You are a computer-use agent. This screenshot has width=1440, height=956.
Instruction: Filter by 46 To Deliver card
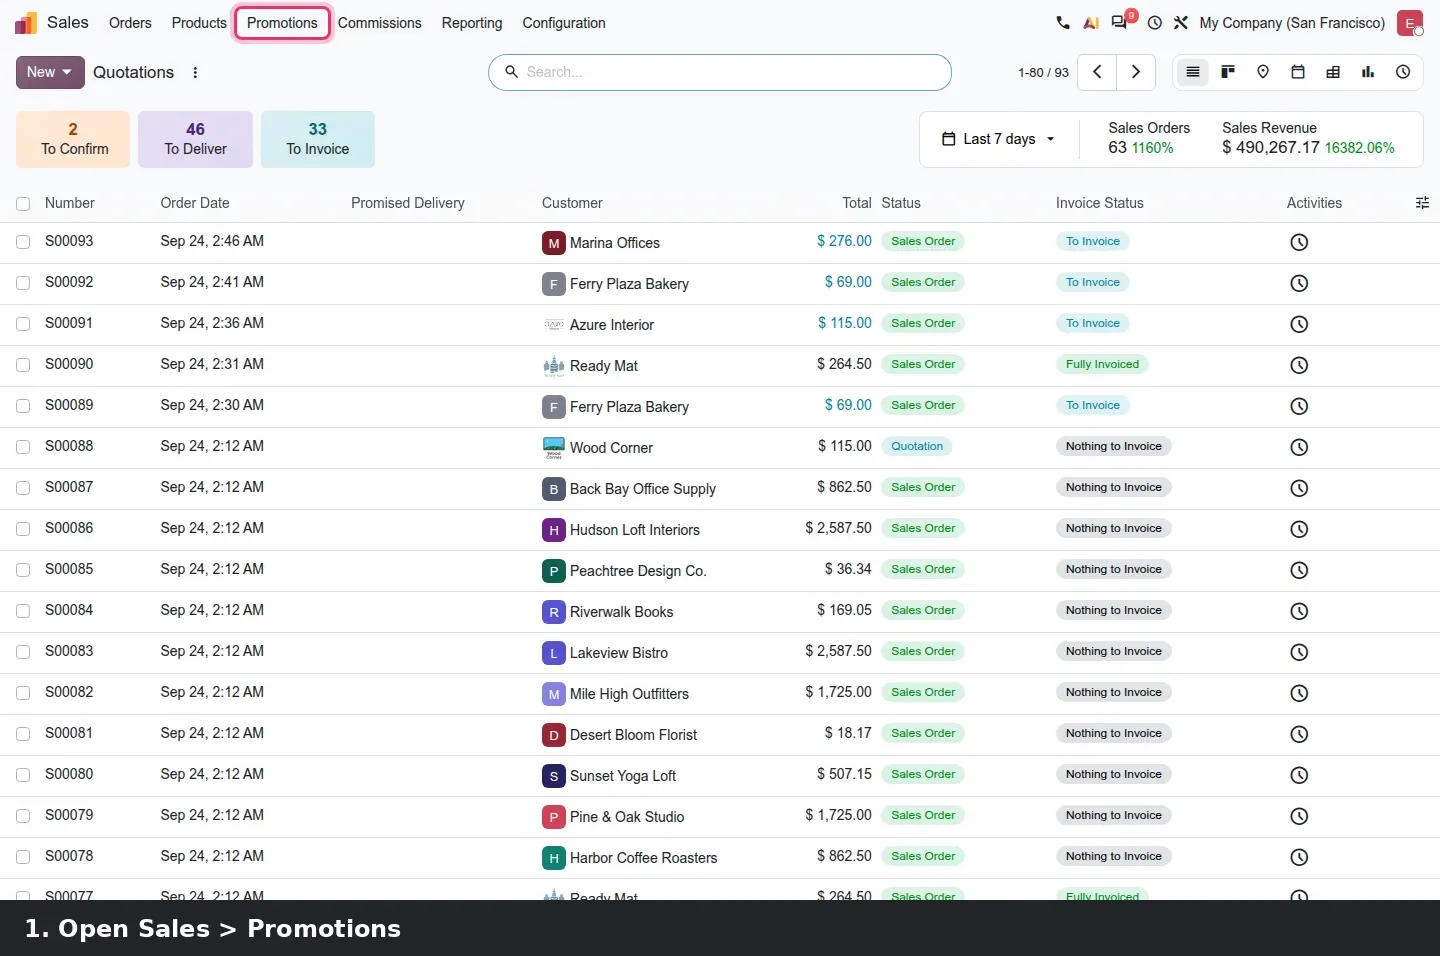(x=195, y=139)
